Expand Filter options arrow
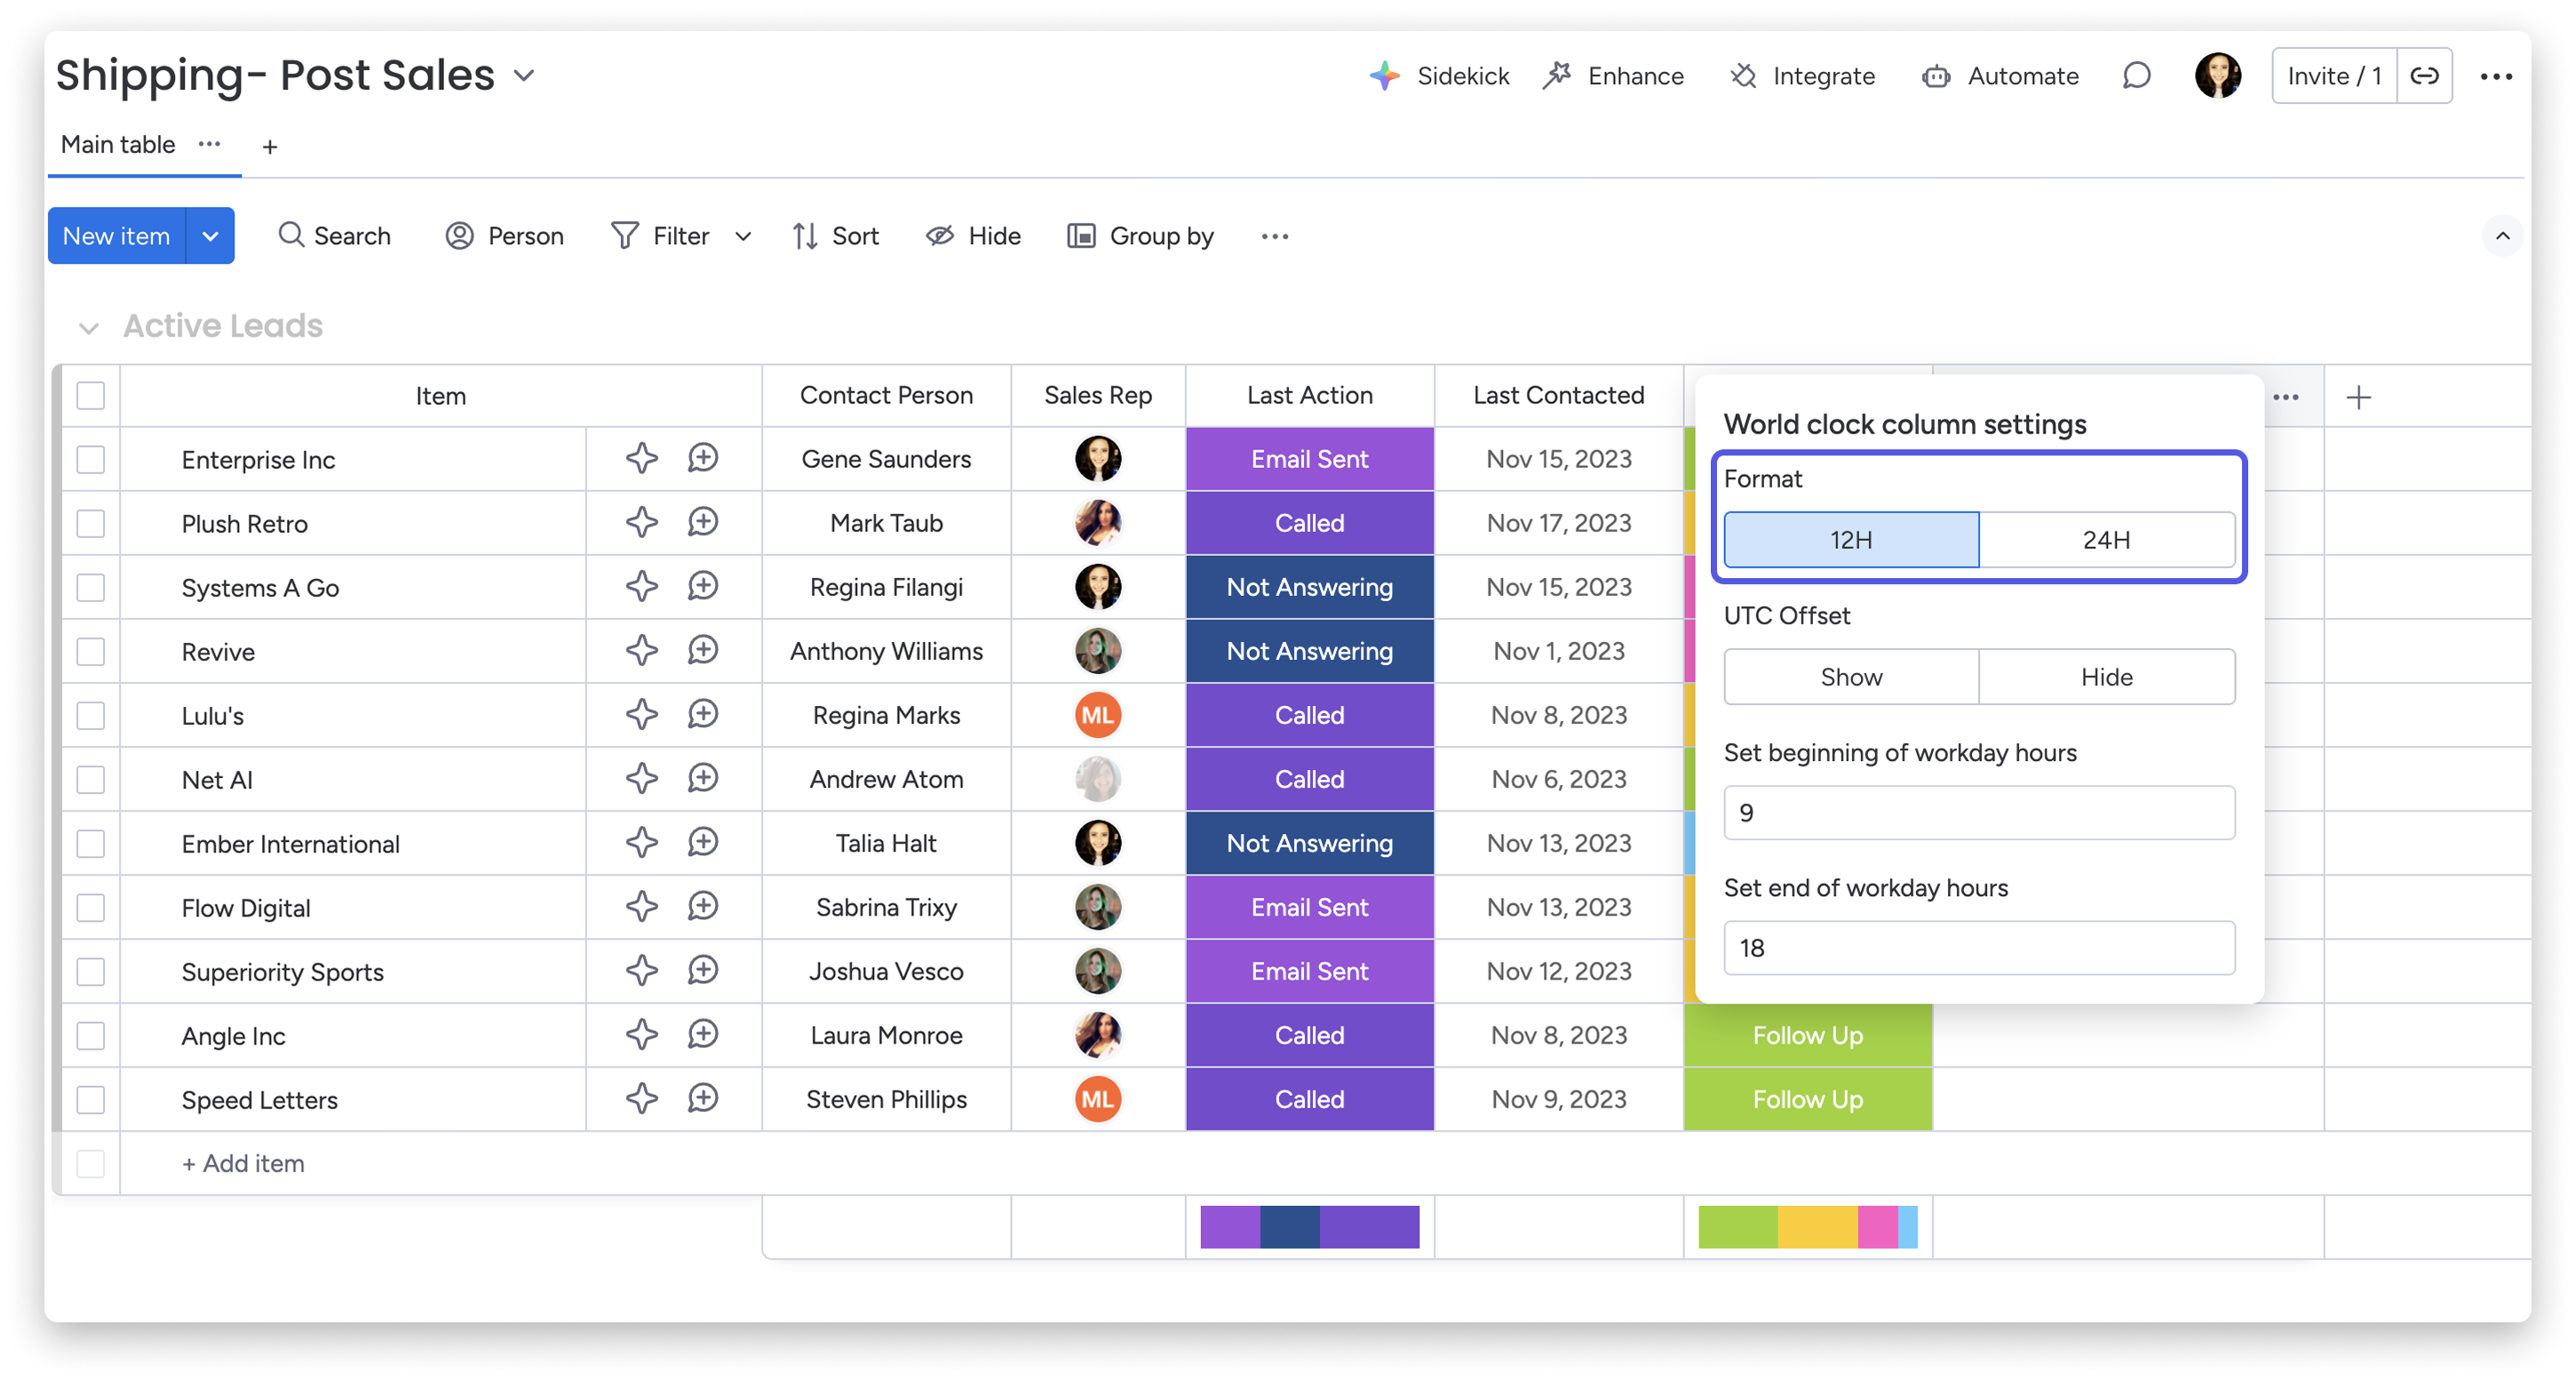The image size is (2576, 1380). [x=743, y=236]
